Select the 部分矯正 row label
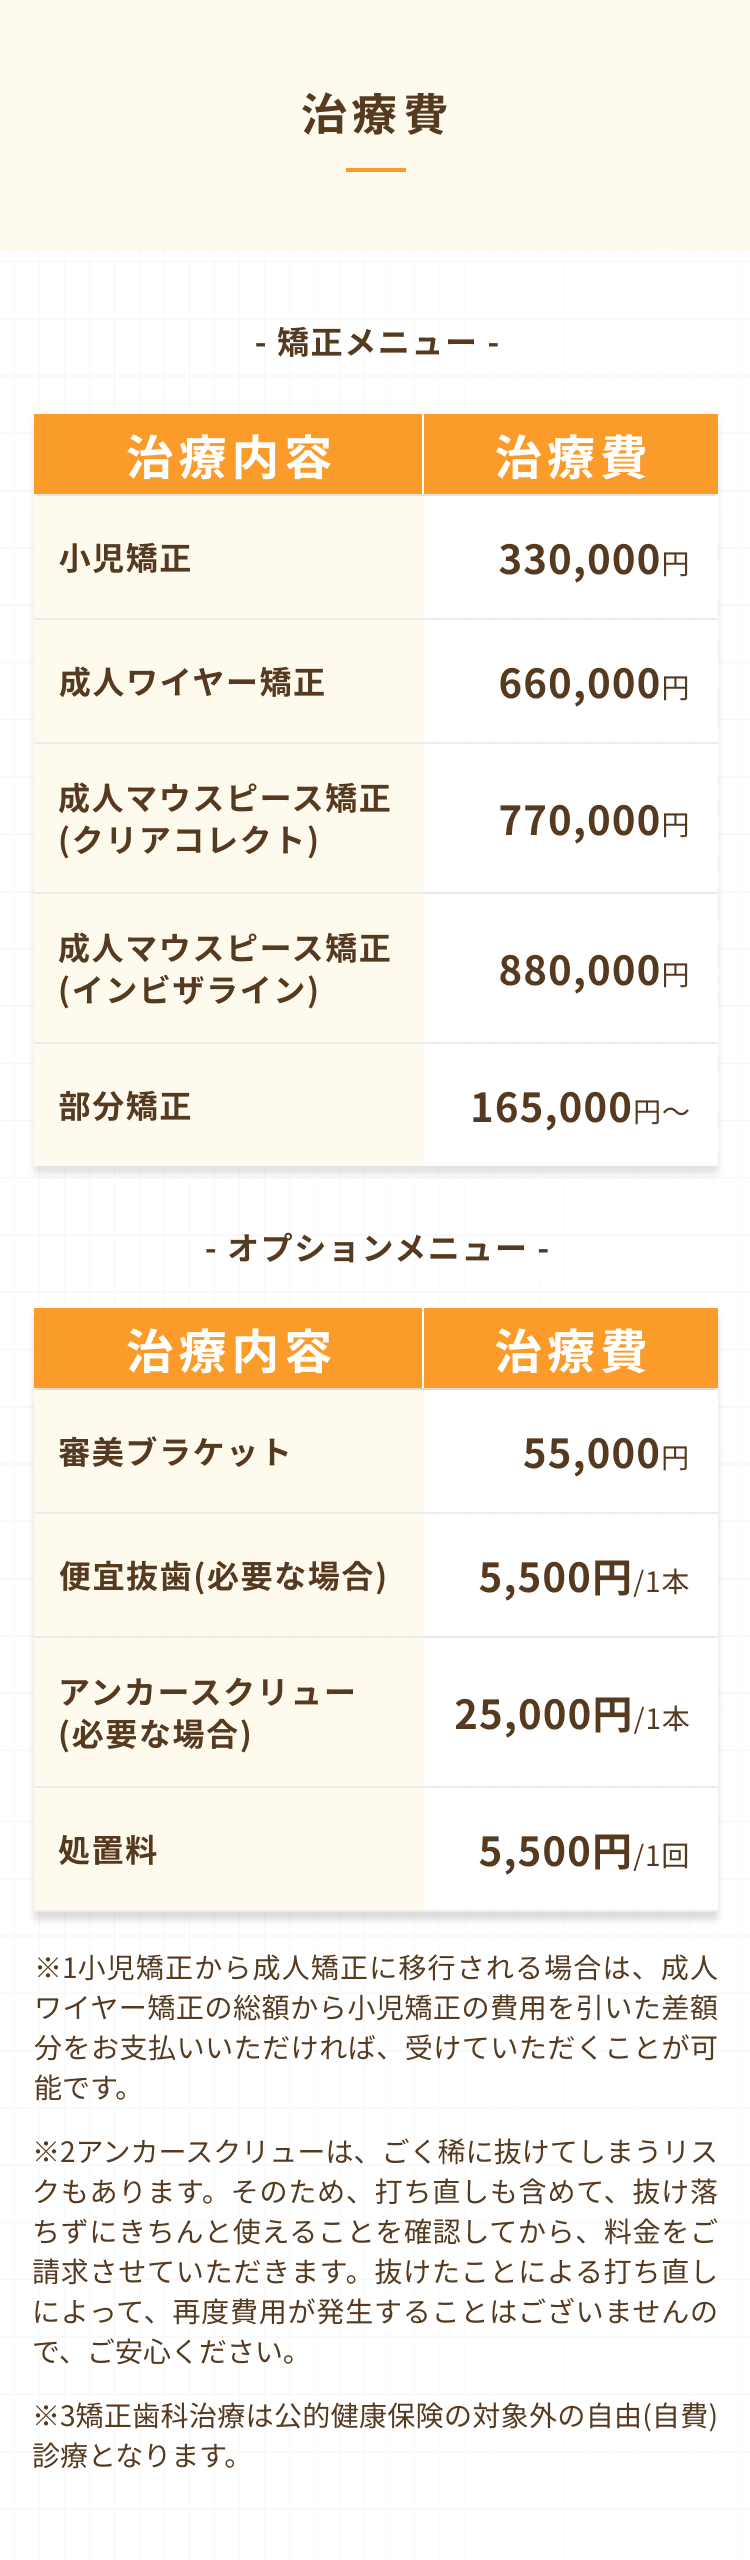 point(125,1107)
